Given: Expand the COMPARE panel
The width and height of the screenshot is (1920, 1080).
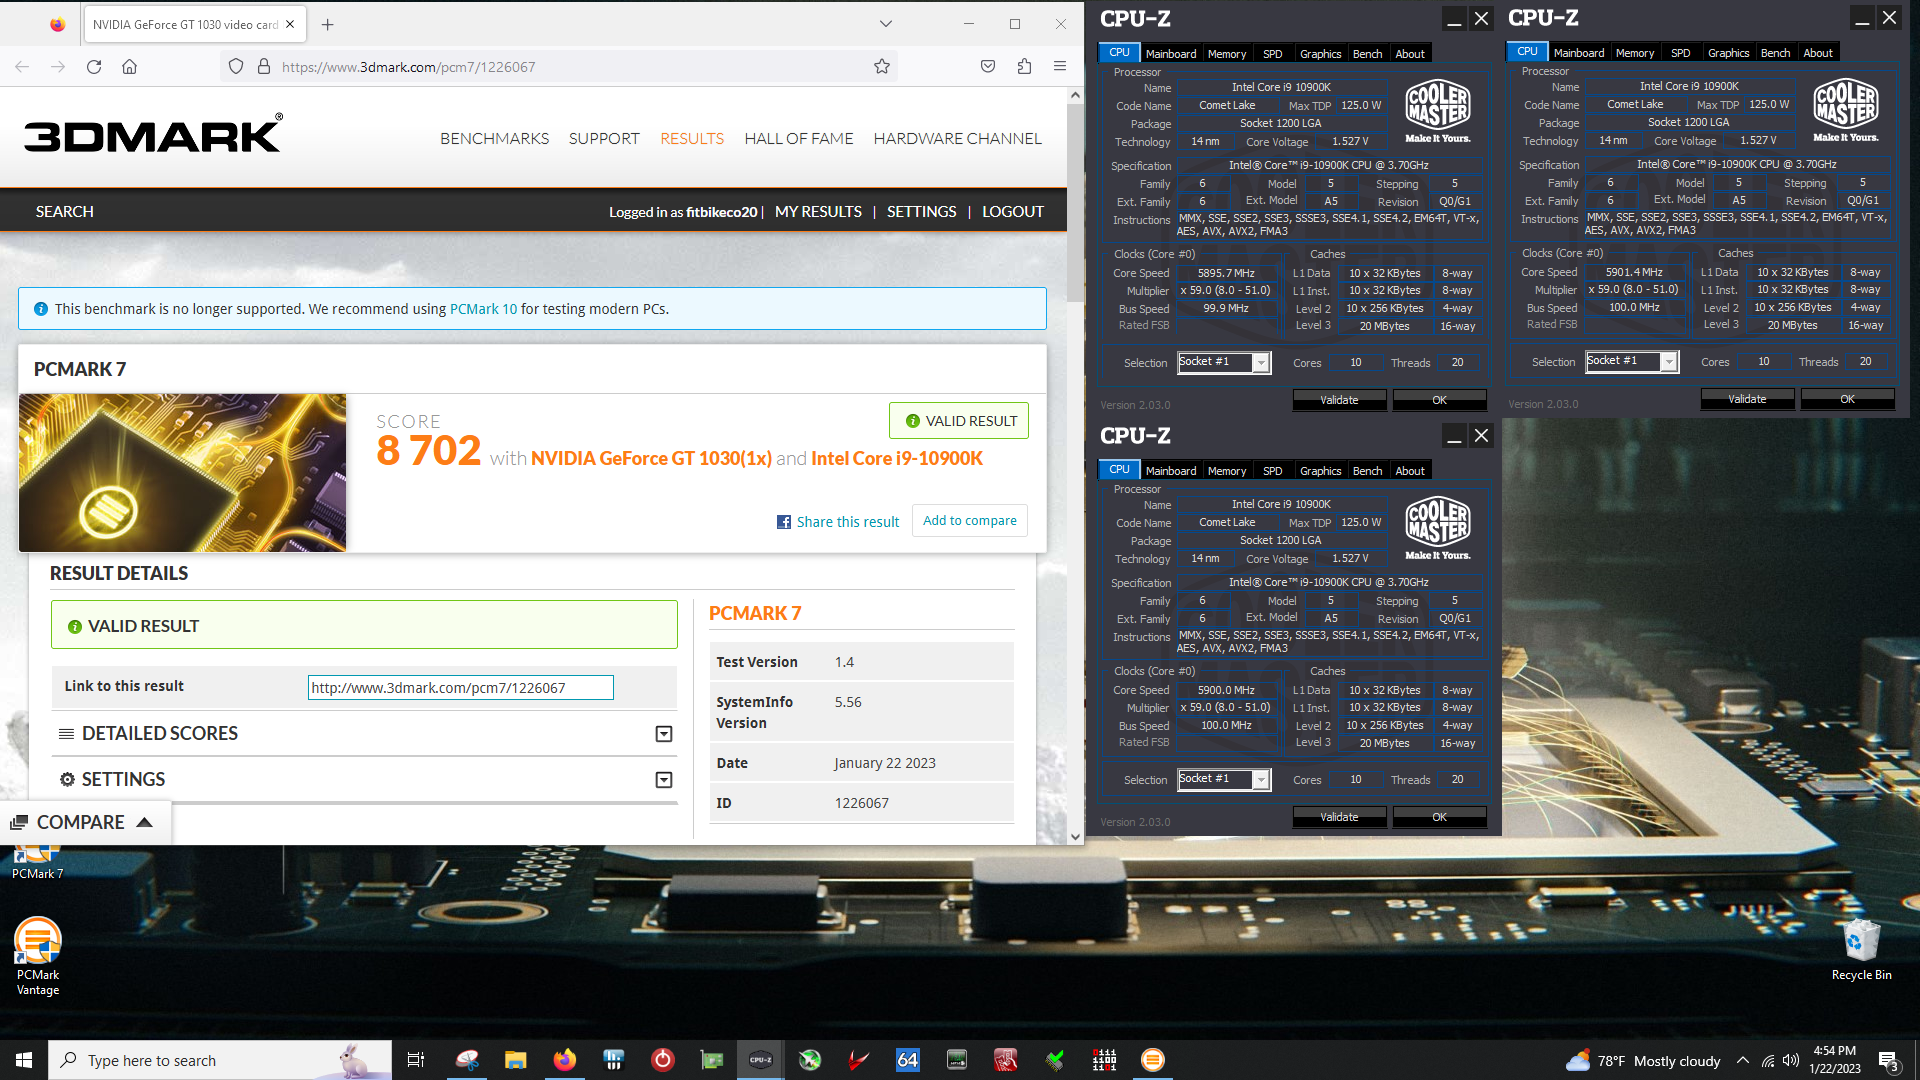Looking at the screenshot, I should click(85, 822).
